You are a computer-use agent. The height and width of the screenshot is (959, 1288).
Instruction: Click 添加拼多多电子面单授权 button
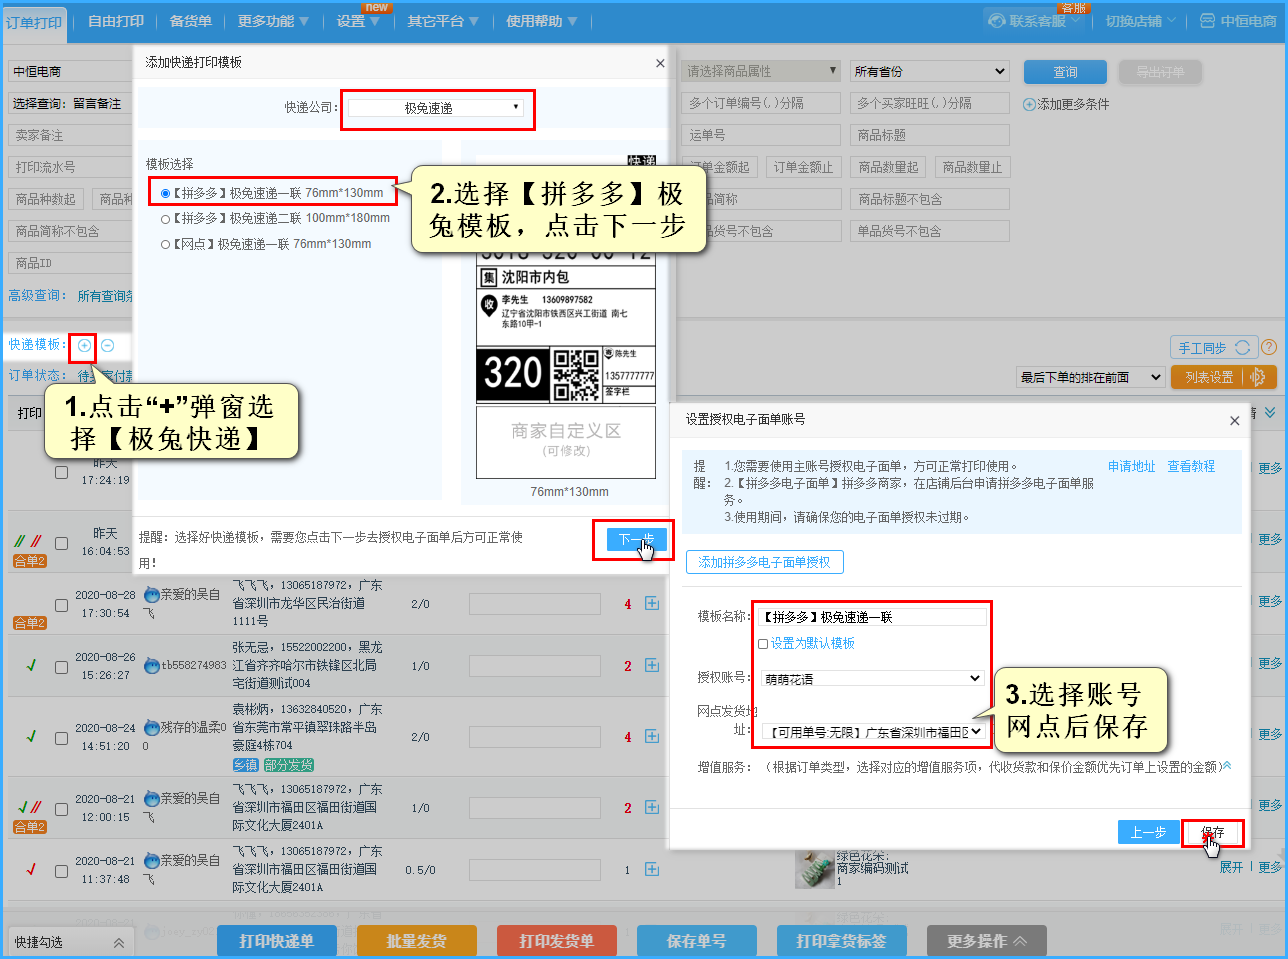coord(765,562)
